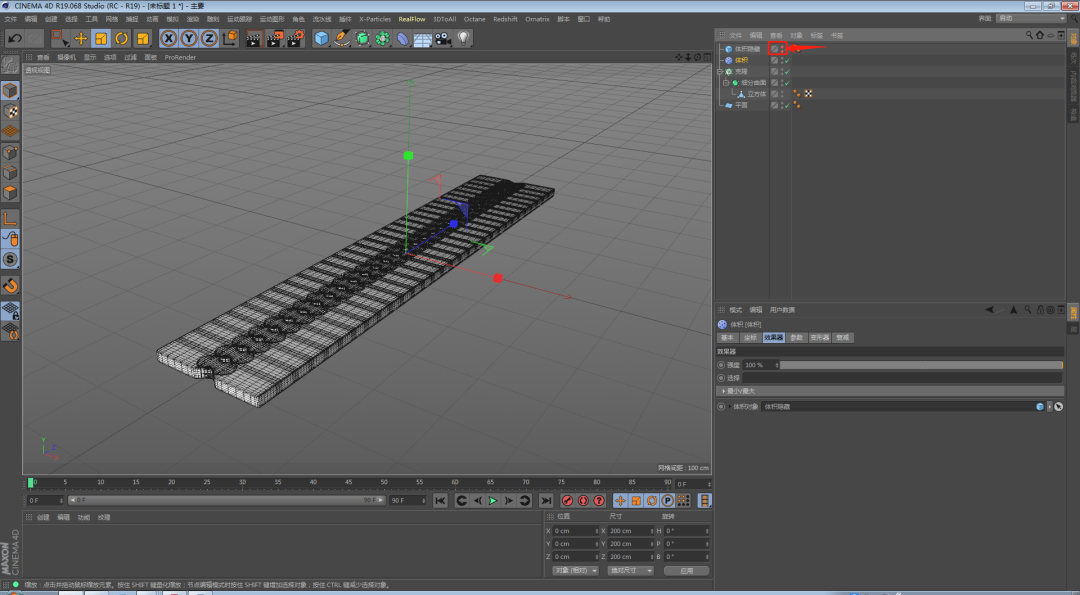Click the Camera object icon

(x=443, y=38)
